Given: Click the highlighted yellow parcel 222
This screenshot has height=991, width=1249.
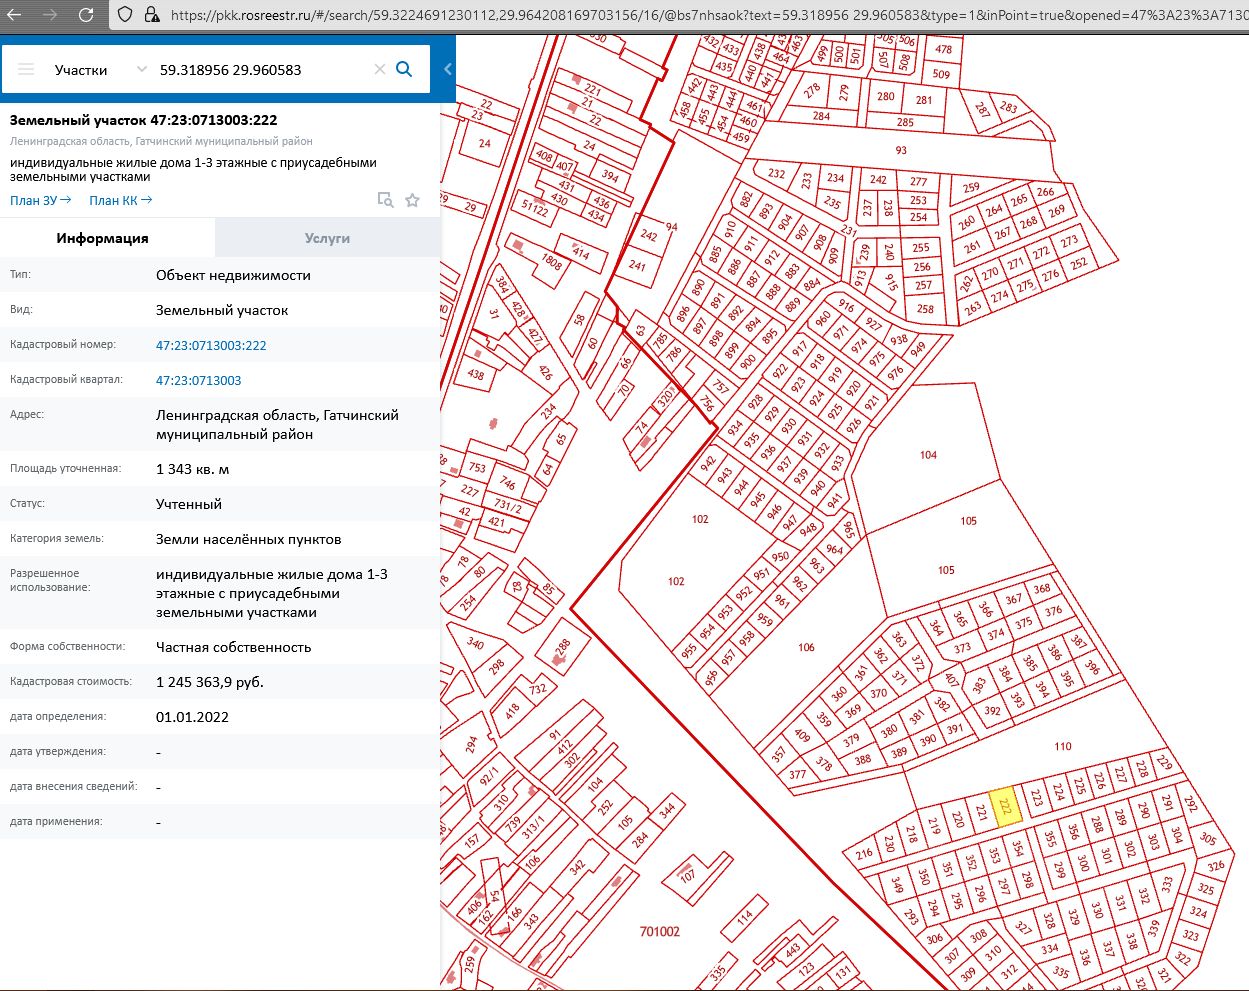Looking at the screenshot, I should tap(1007, 807).
